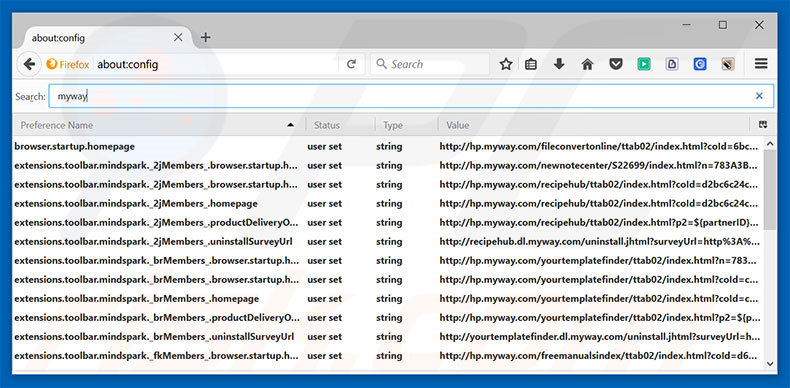Click the green play extension icon

(x=643, y=64)
